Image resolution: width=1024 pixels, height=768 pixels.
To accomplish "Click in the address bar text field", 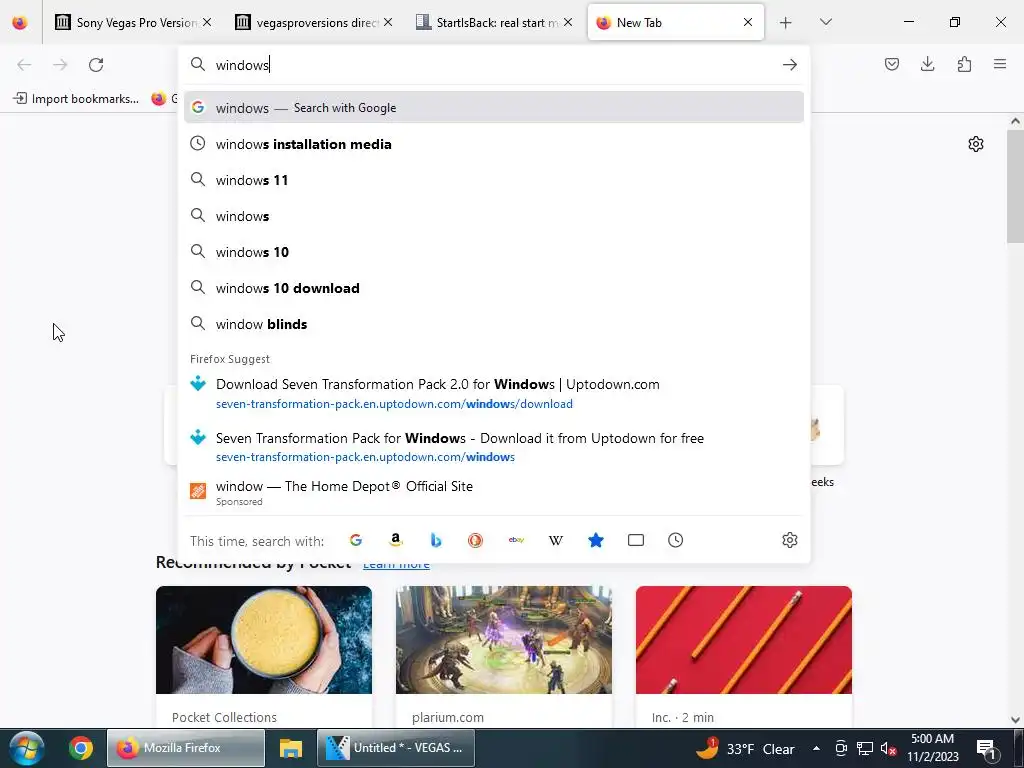I will (496, 65).
